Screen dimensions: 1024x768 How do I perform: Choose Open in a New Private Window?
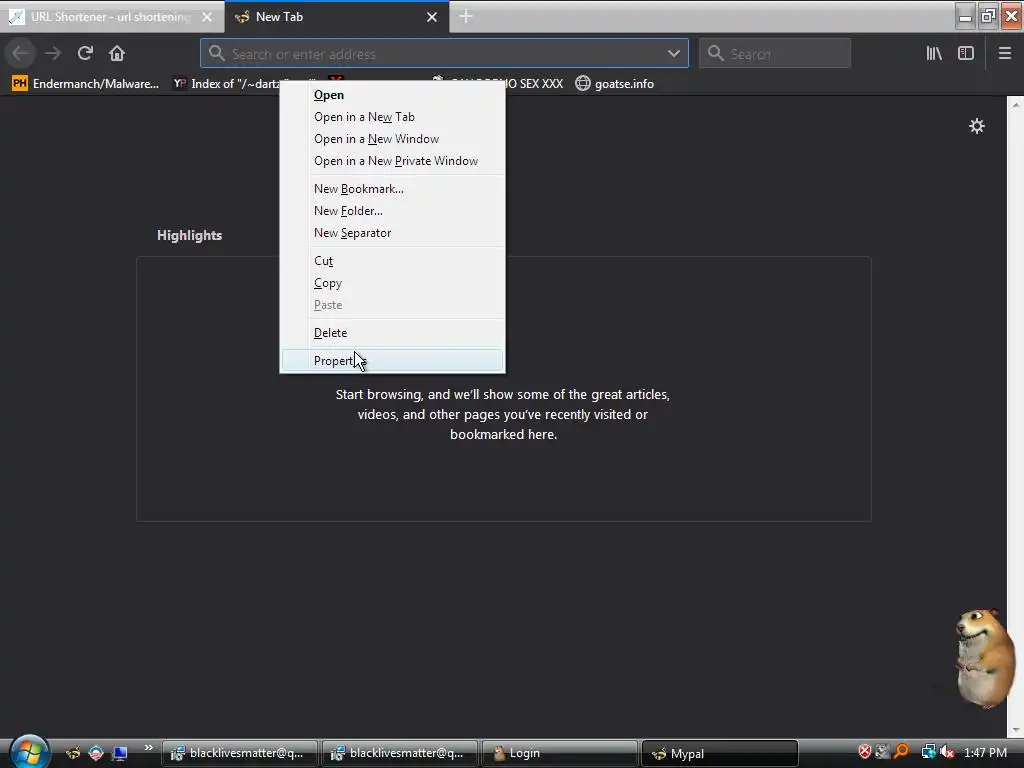coord(392,161)
